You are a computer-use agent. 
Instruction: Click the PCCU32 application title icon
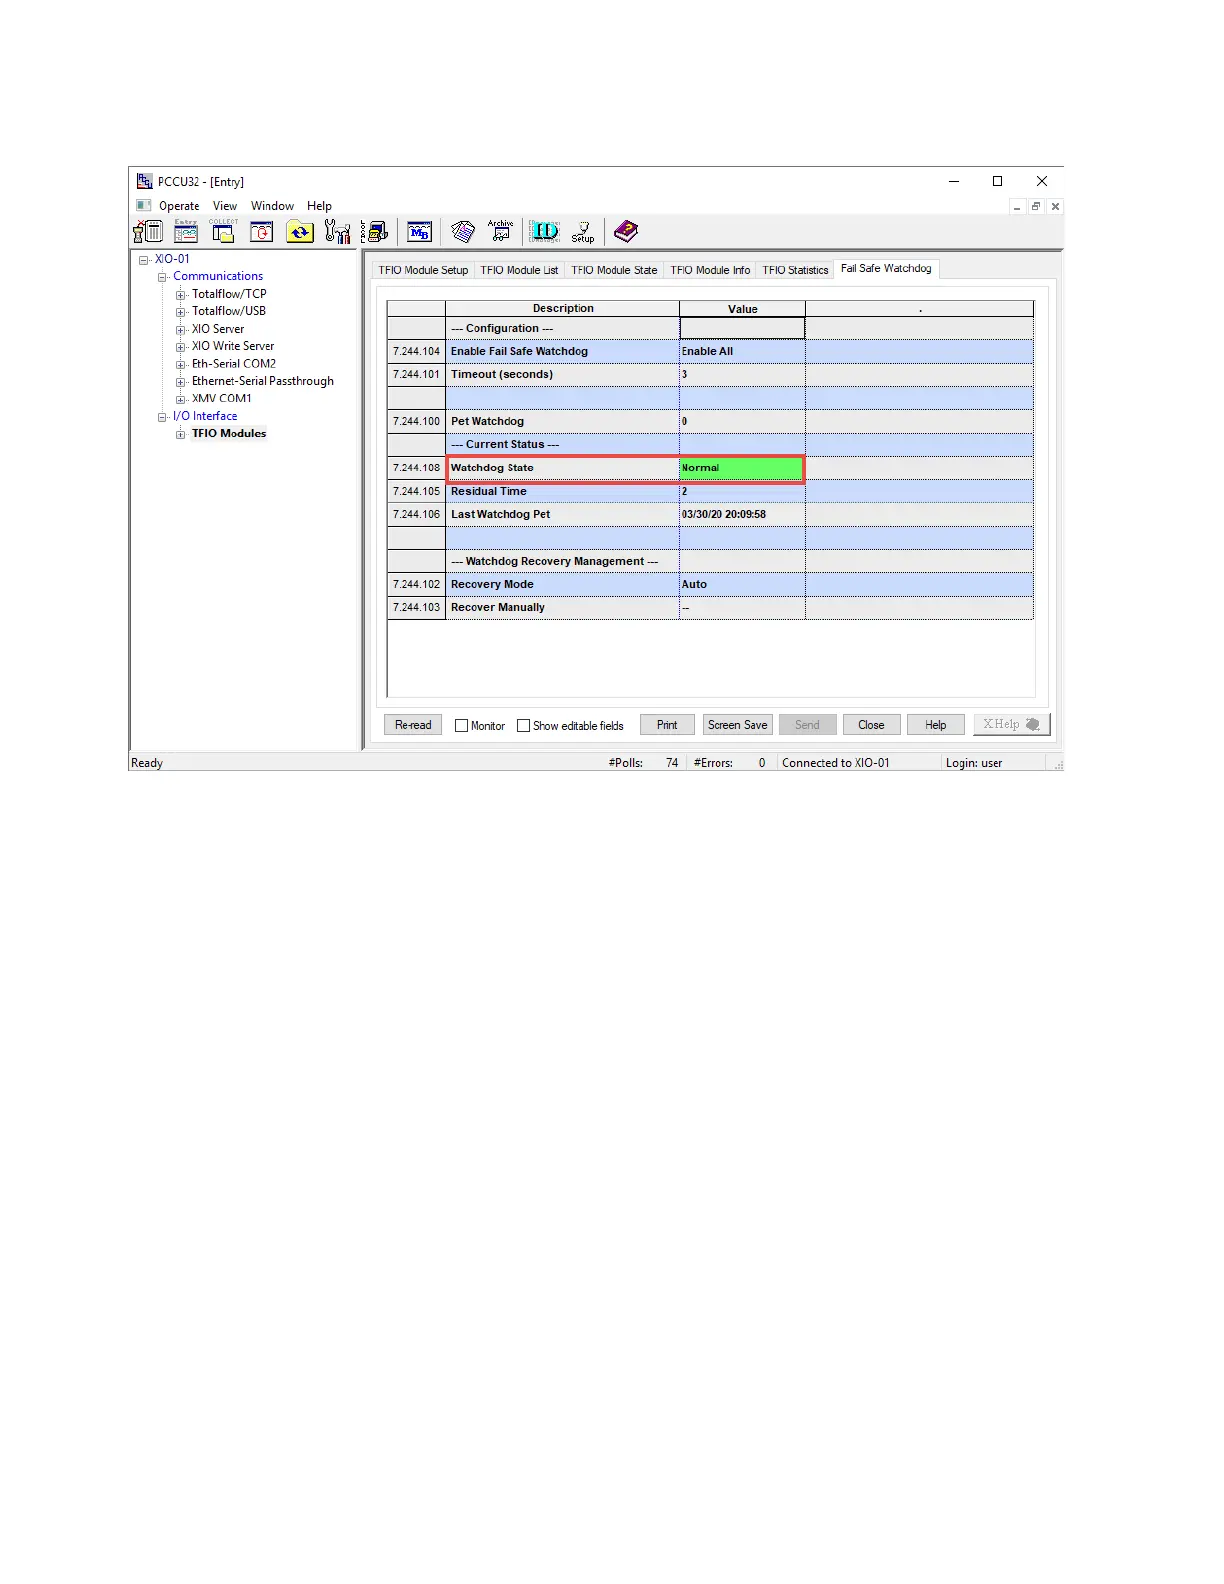(x=145, y=181)
